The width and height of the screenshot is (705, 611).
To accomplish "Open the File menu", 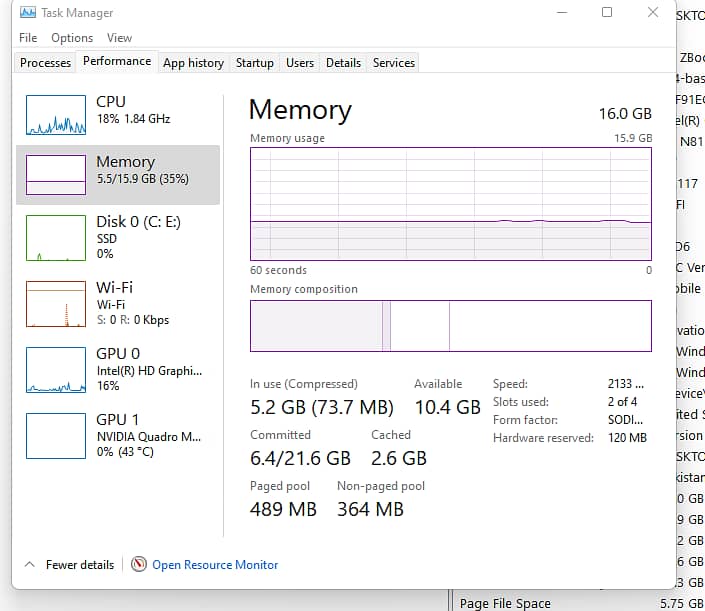I will [x=28, y=38].
